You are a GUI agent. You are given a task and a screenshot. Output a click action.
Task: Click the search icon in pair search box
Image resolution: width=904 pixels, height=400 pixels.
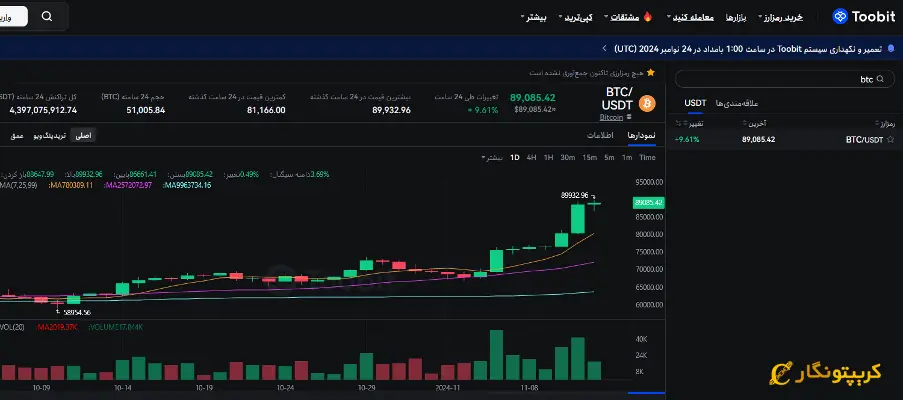tap(880, 80)
